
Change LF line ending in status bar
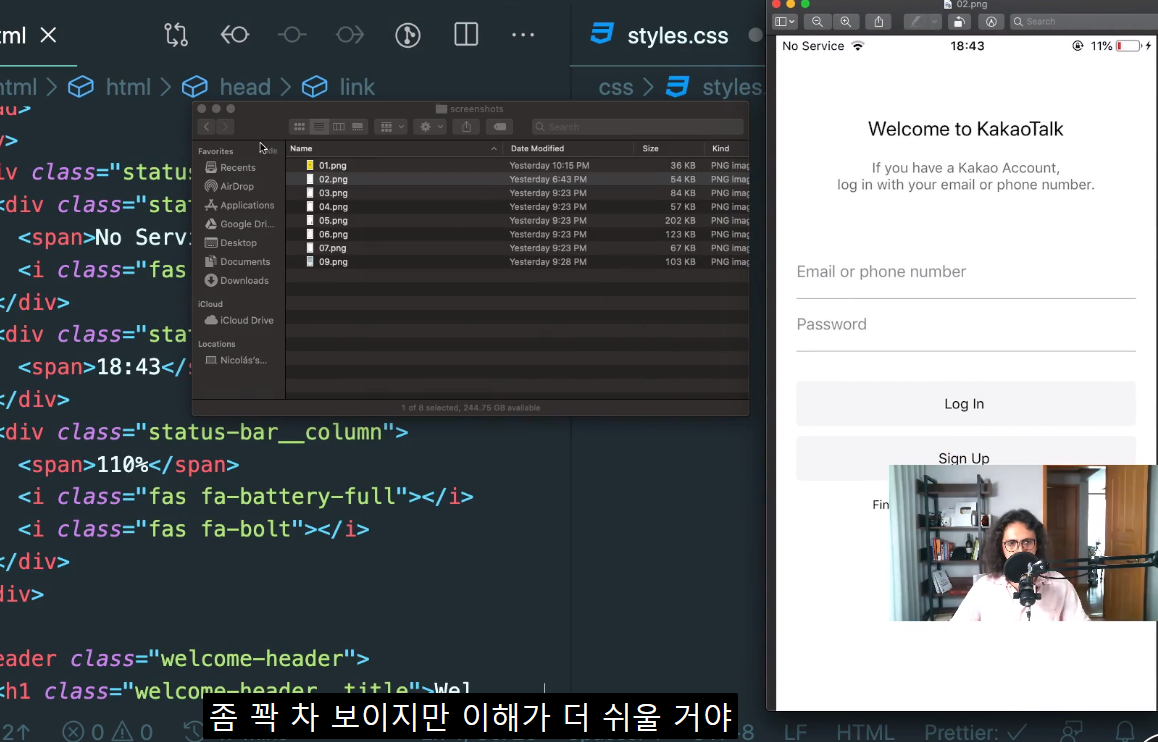(795, 733)
